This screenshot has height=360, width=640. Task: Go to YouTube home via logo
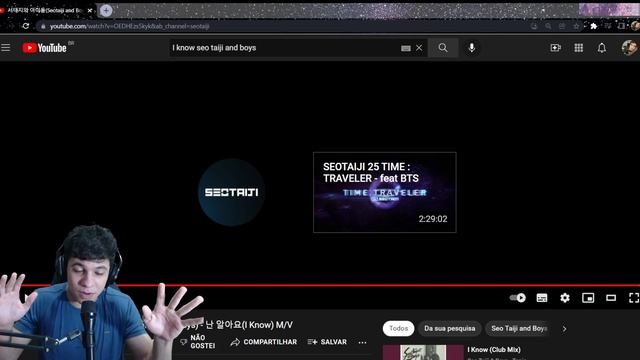click(x=44, y=48)
